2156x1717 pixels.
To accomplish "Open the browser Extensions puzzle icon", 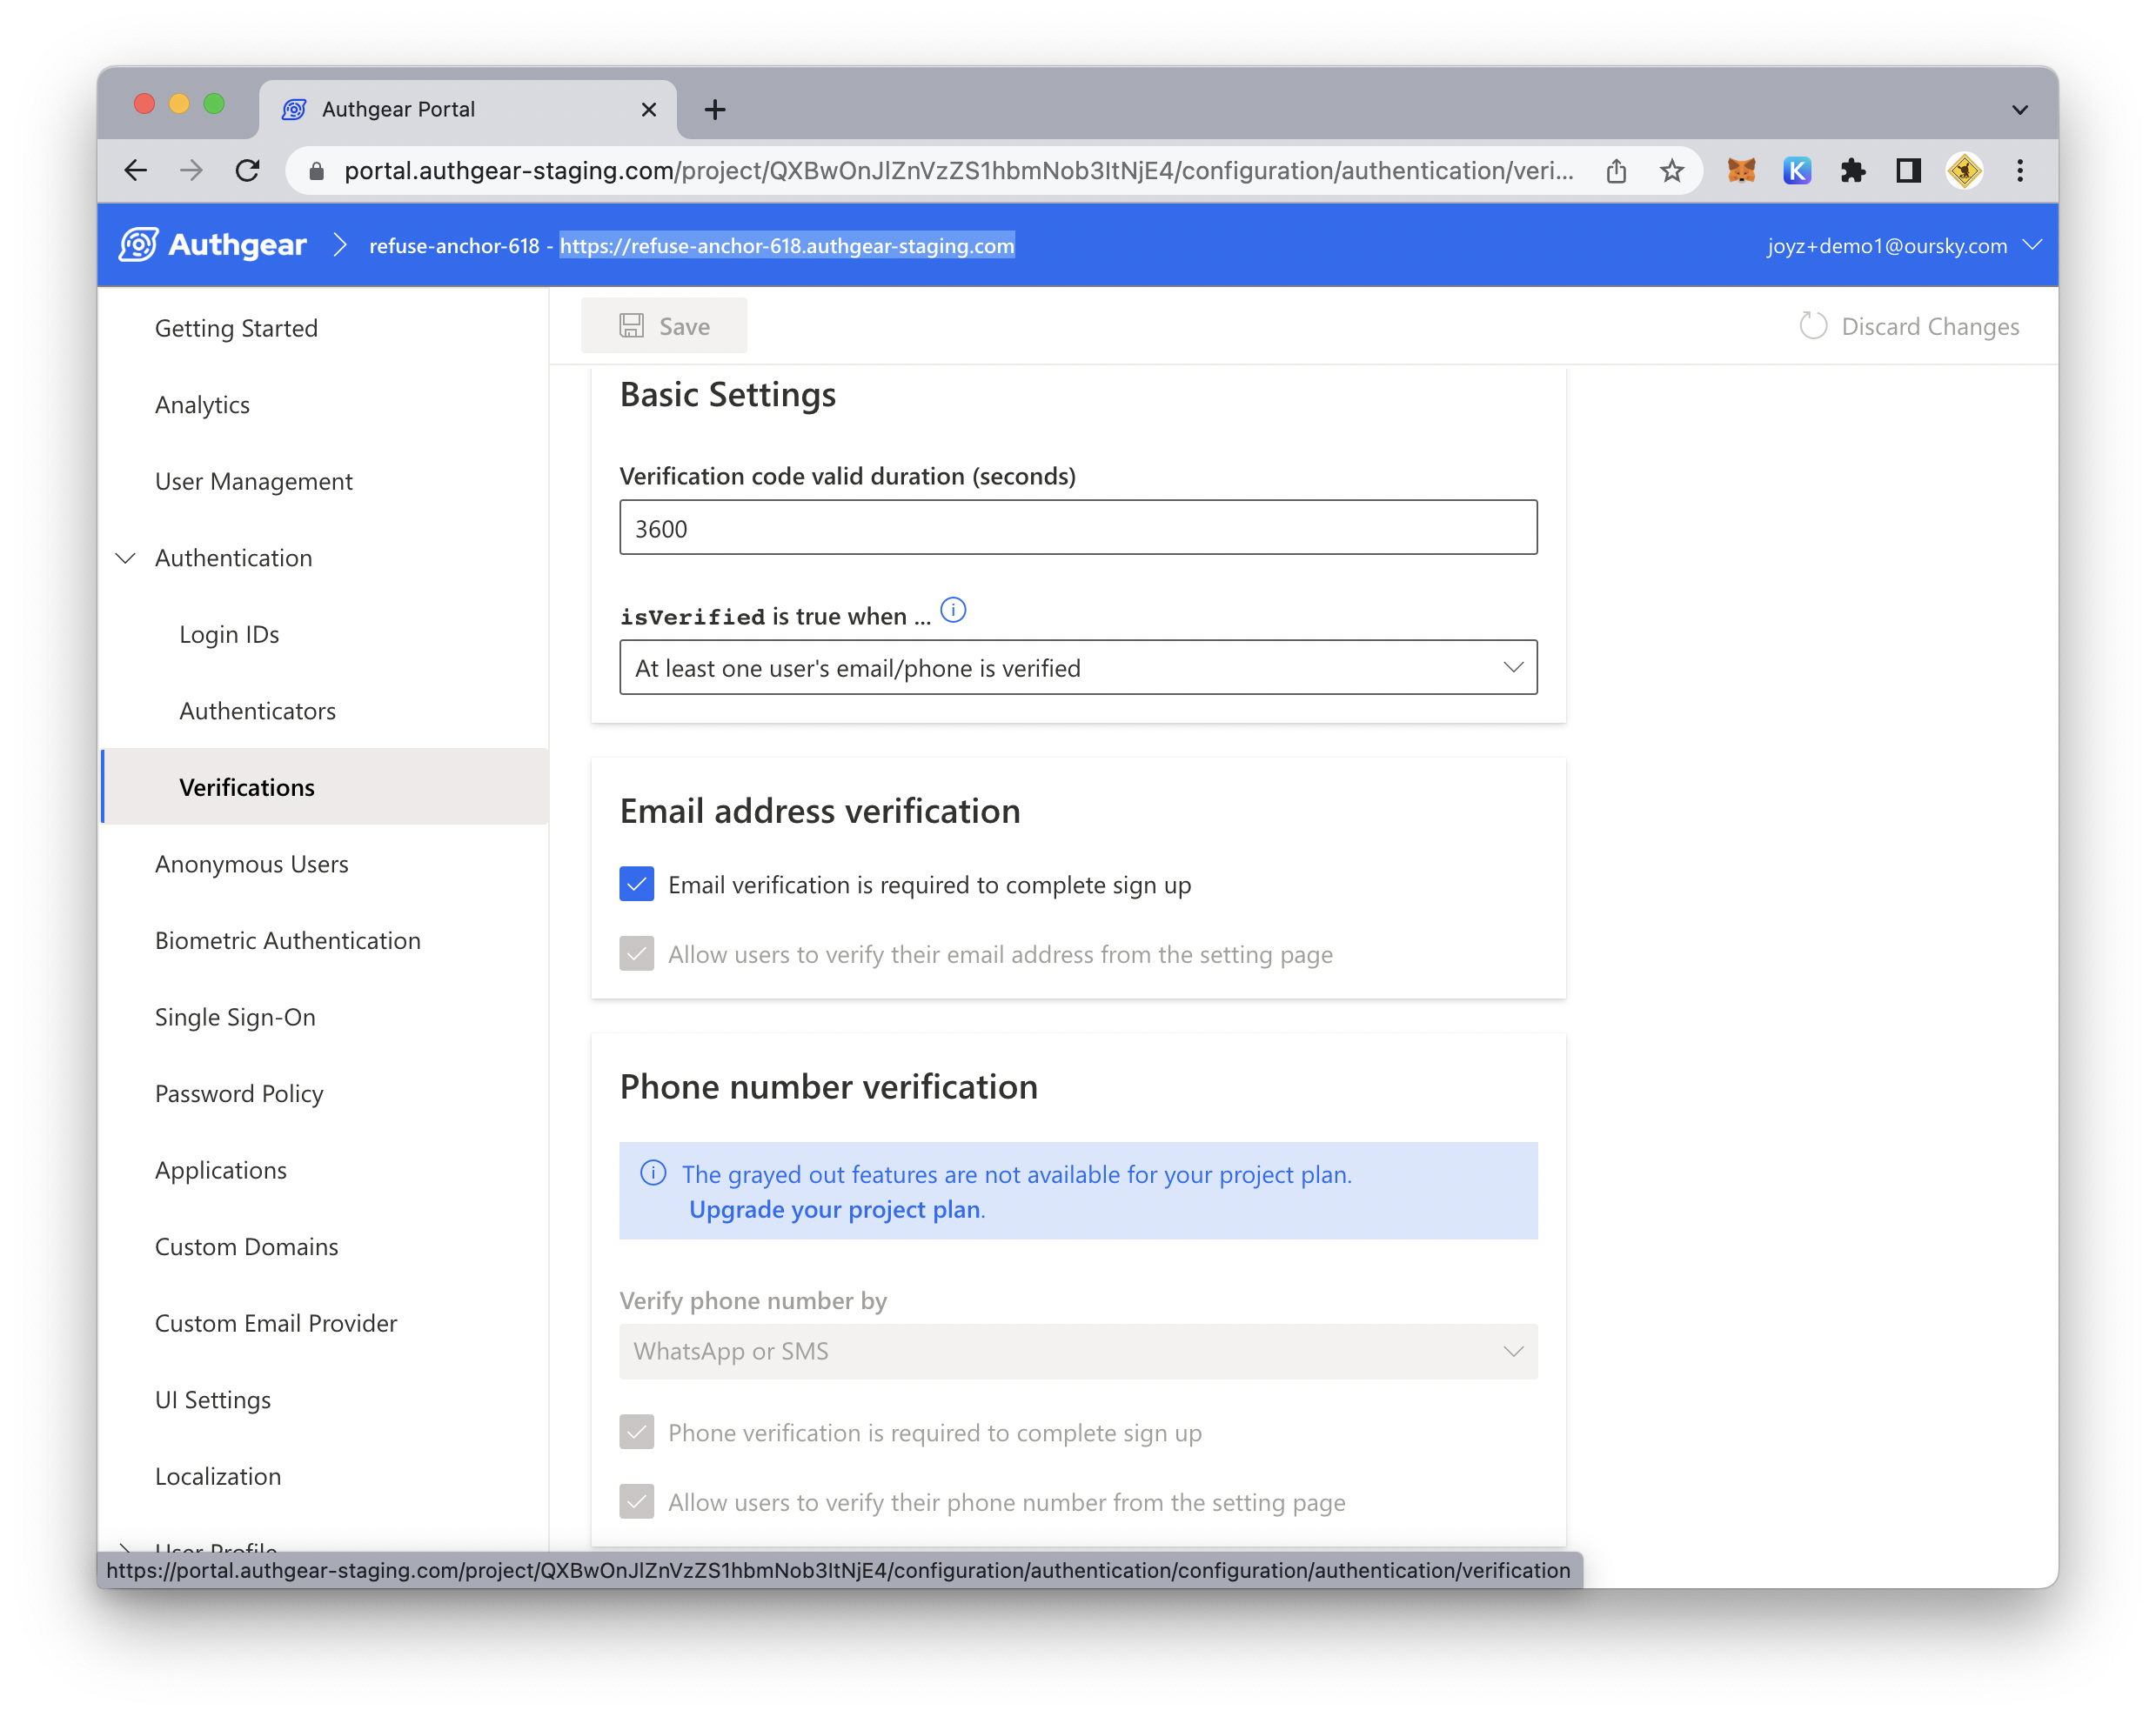I will tap(1852, 171).
